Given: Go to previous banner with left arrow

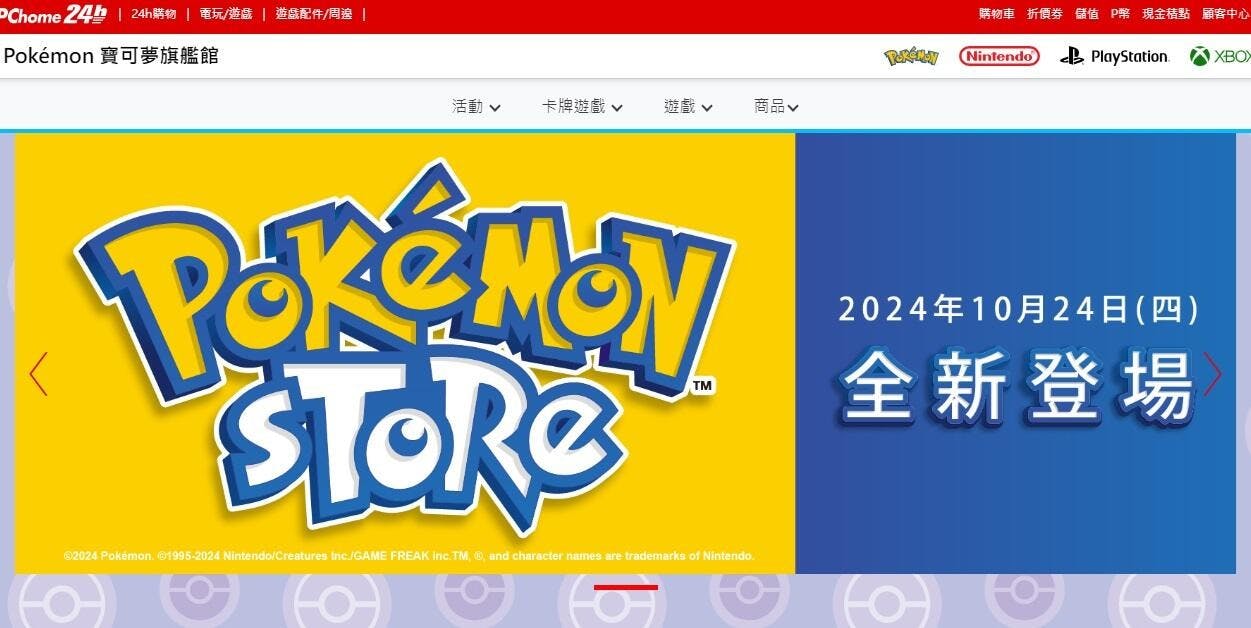Looking at the screenshot, I should tap(38, 374).
